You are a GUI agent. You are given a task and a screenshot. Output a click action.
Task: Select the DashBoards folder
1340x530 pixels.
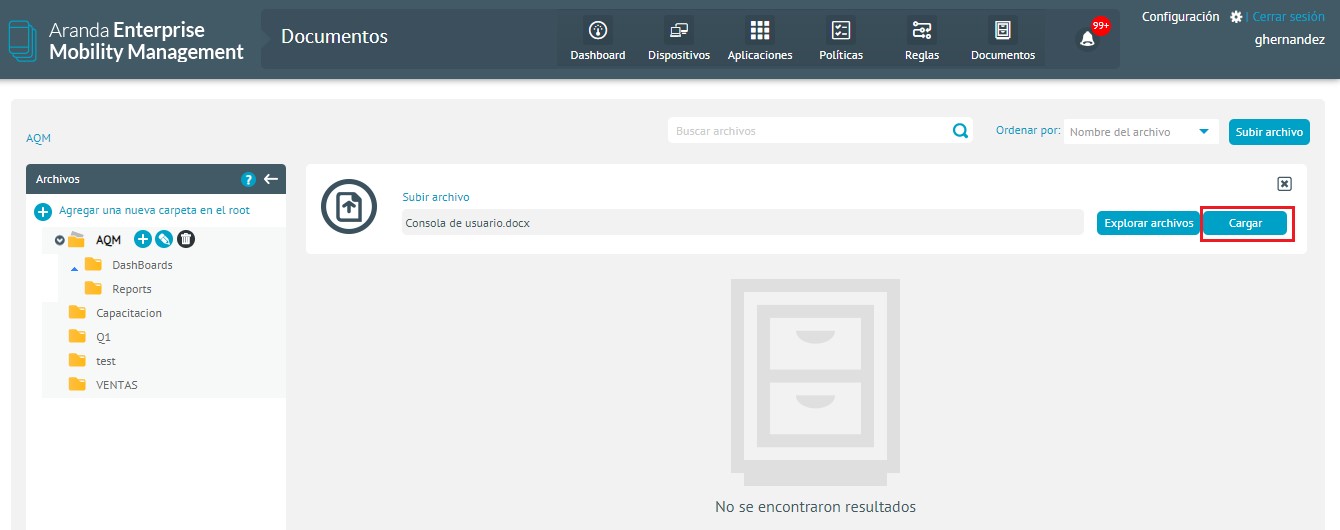(x=142, y=265)
